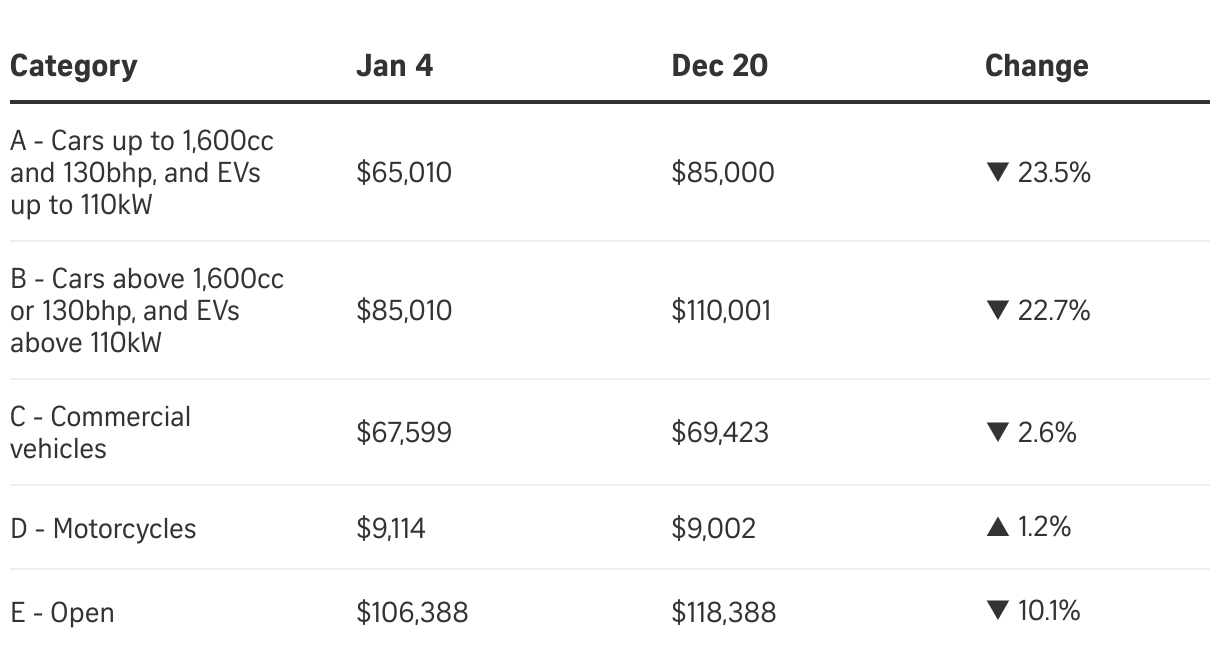Click the $65,010 Jan 4 price

coord(403,173)
